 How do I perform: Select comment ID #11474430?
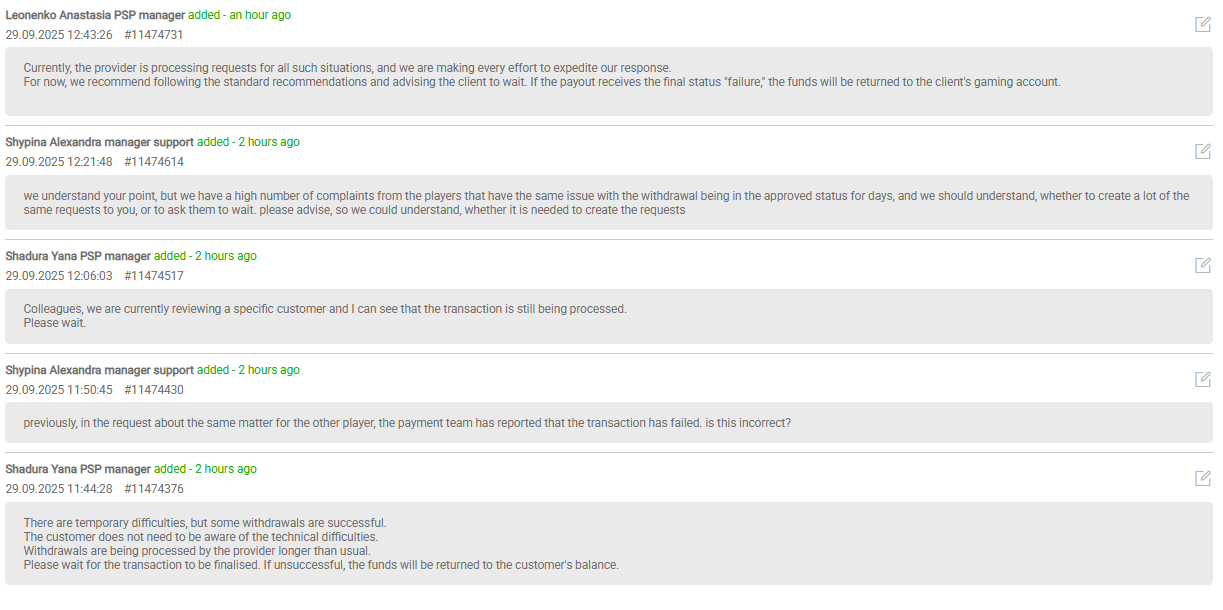[154, 390]
